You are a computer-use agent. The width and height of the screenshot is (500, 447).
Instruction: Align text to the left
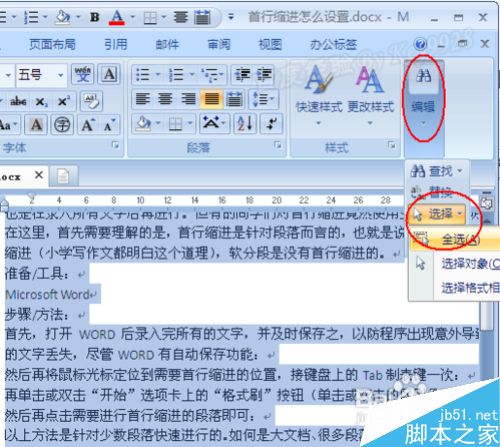click(143, 99)
